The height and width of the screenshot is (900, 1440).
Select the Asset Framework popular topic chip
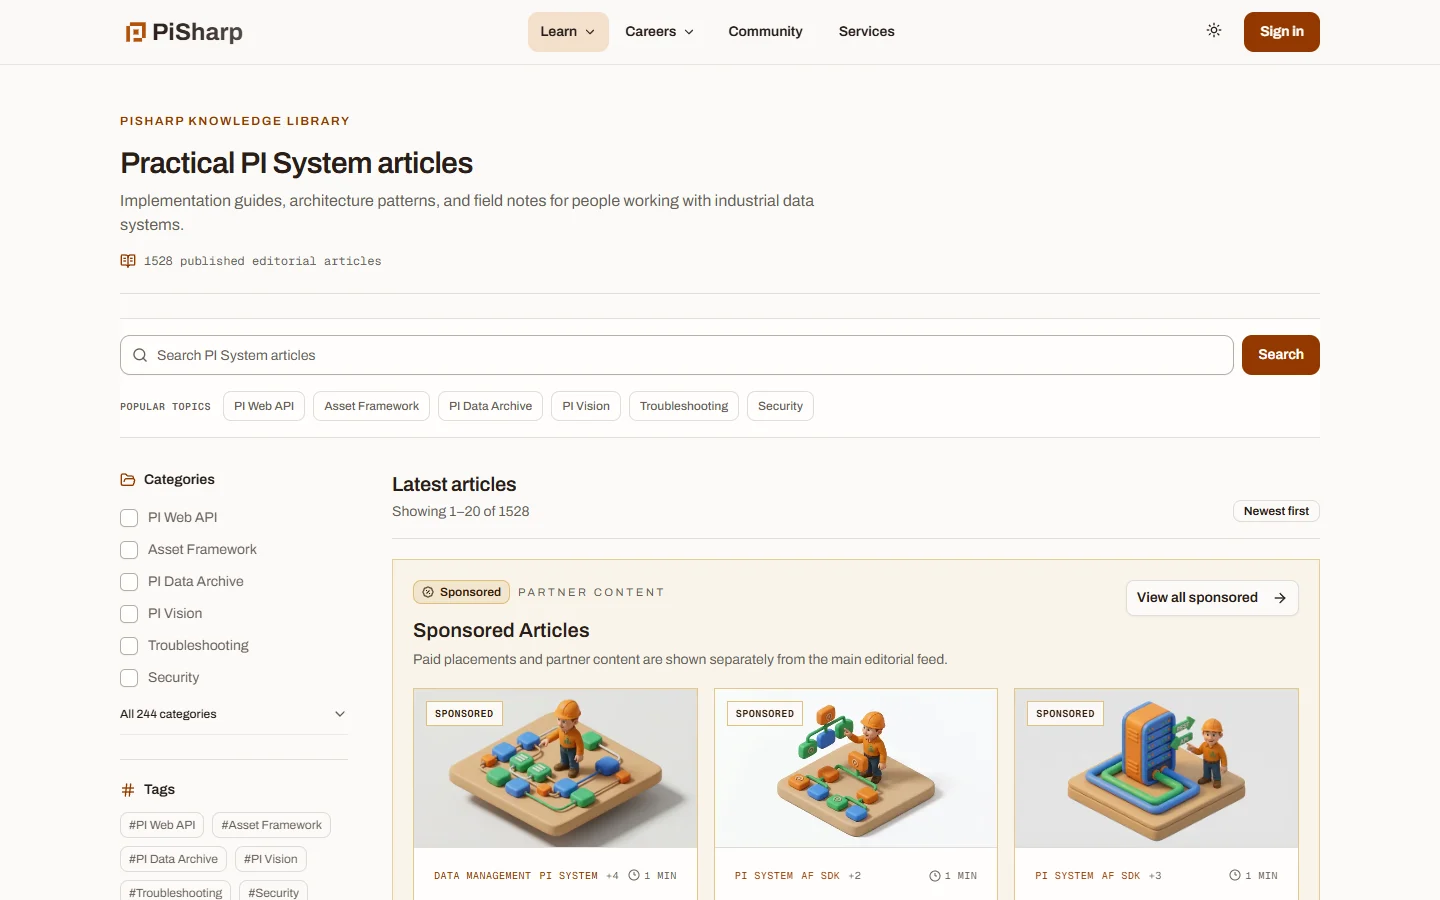click(372, 406)
